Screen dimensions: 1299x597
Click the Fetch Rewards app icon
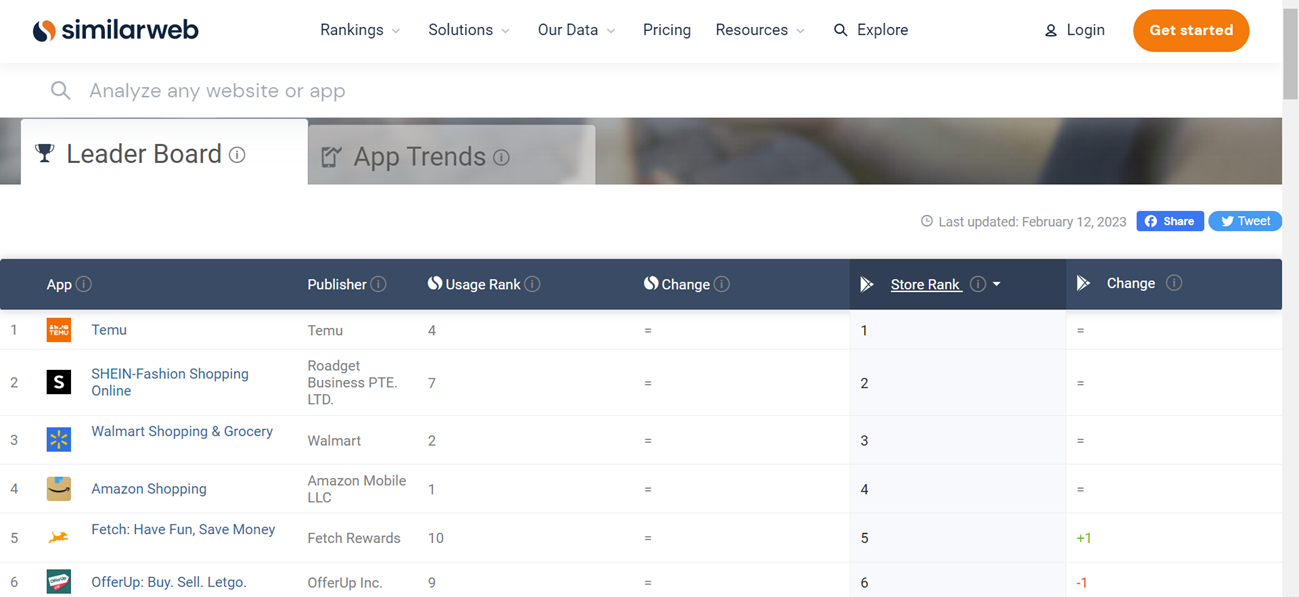coord(58,537)
